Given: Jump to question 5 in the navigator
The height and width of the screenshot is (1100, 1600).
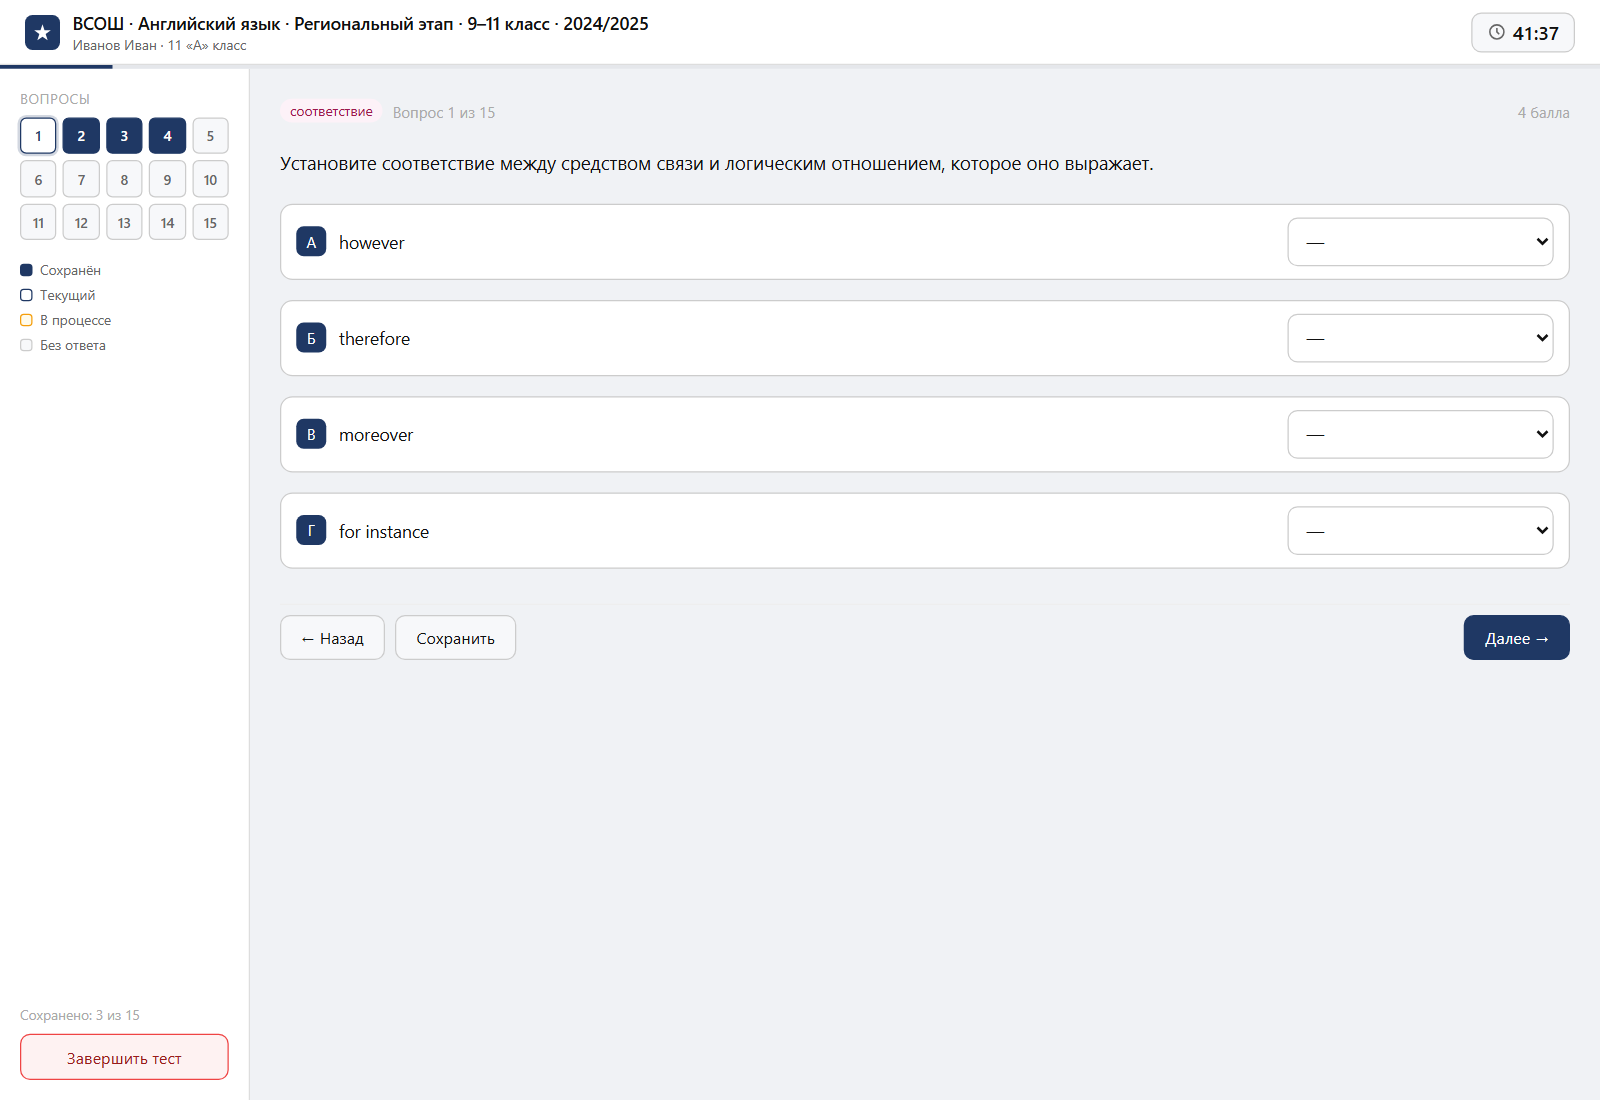Looking at the screenshot, I should [210, 136].
